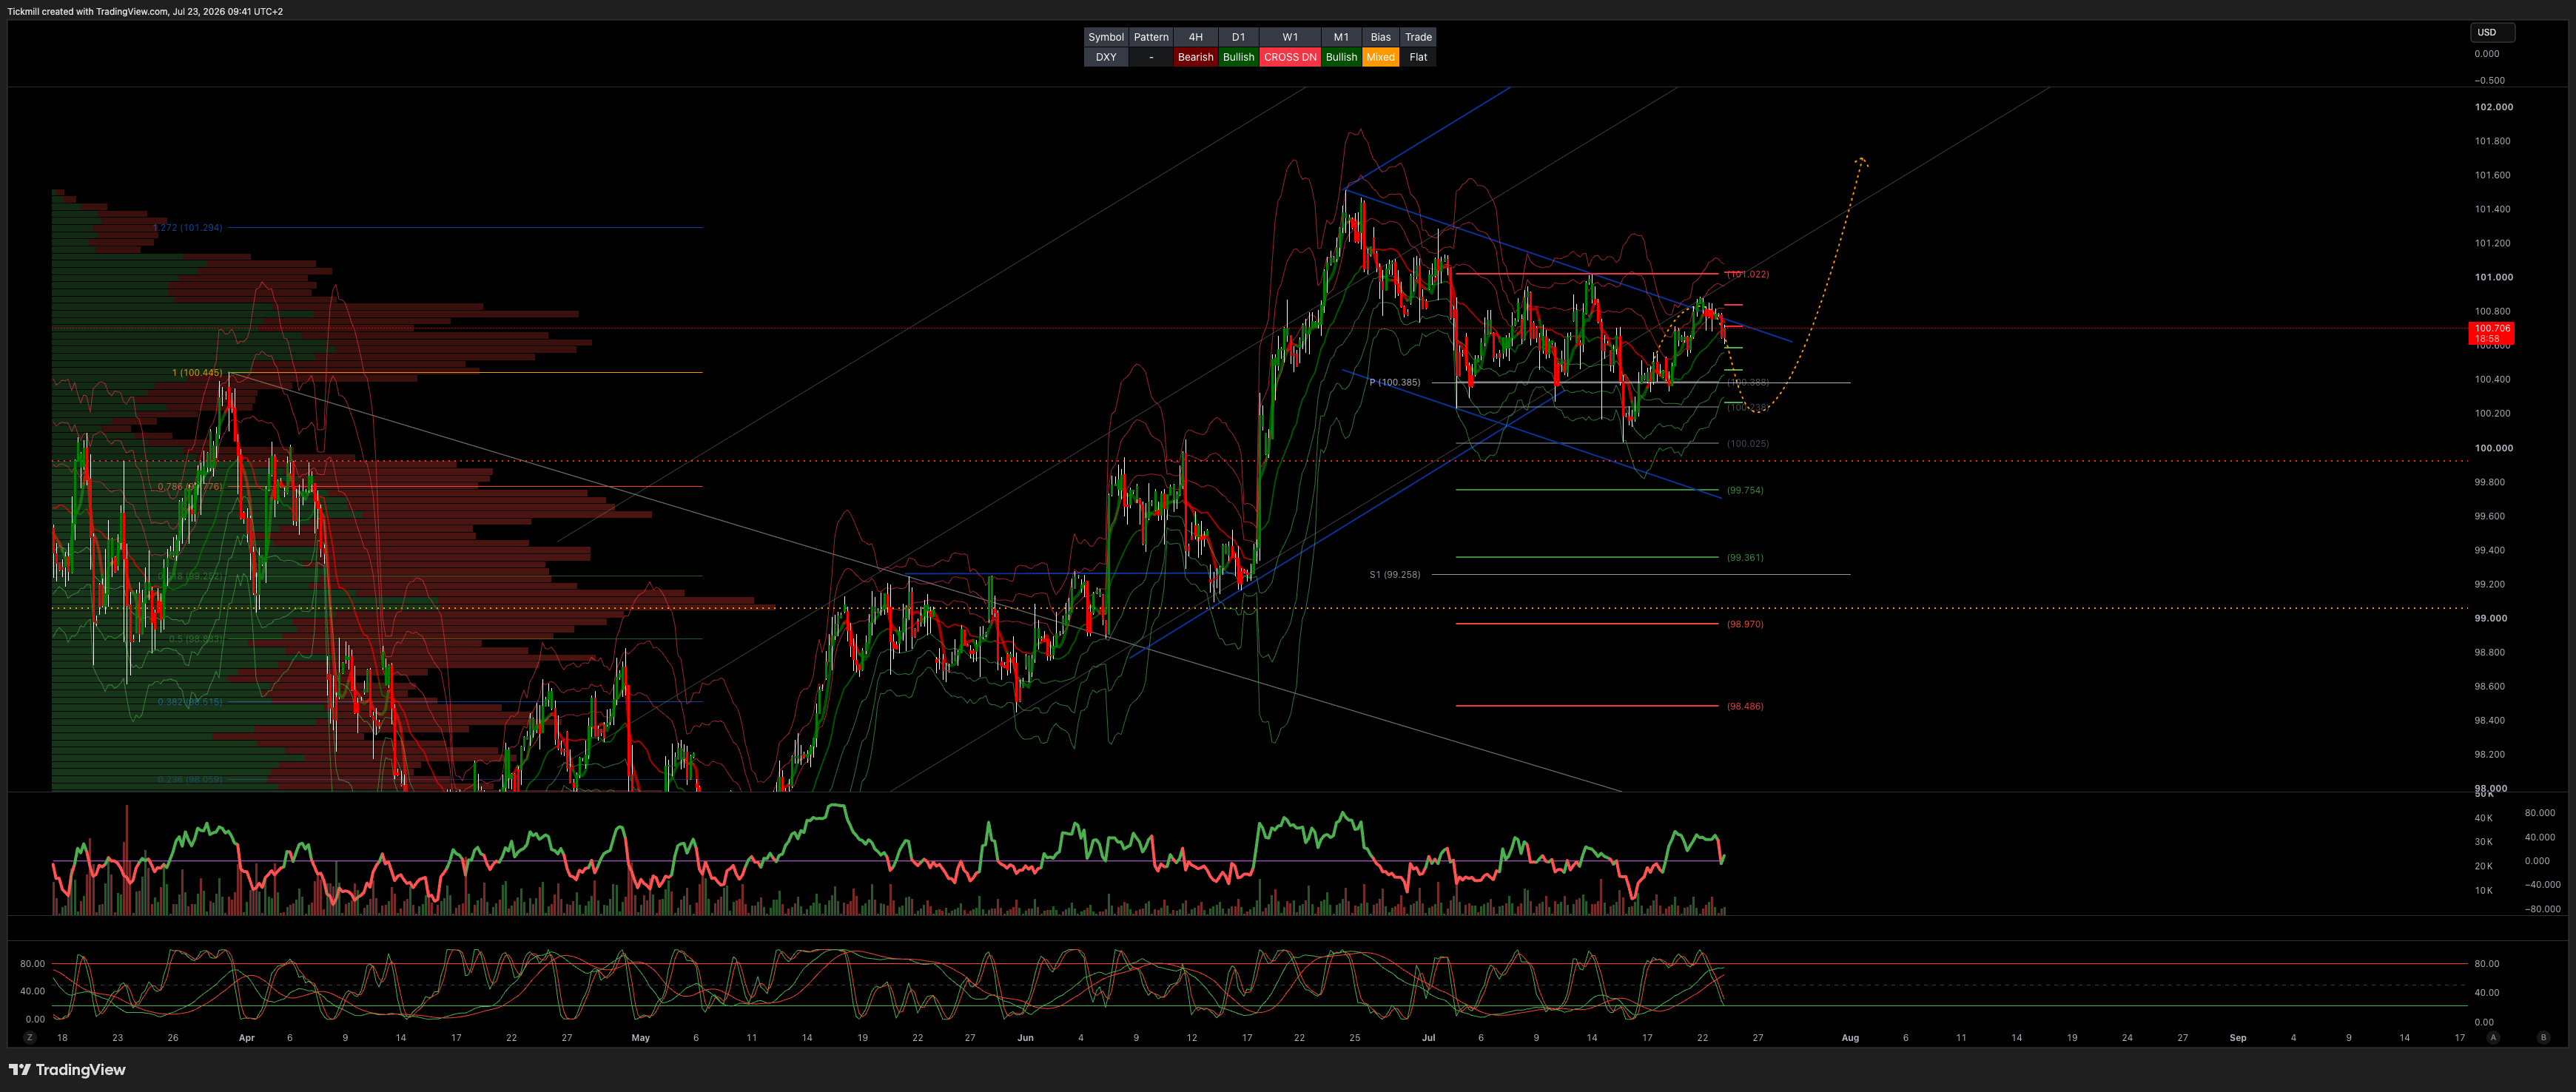Click the 102.000 price axis label
This screenshot has height=1092, width=2576.
(x=2493, y=107)
